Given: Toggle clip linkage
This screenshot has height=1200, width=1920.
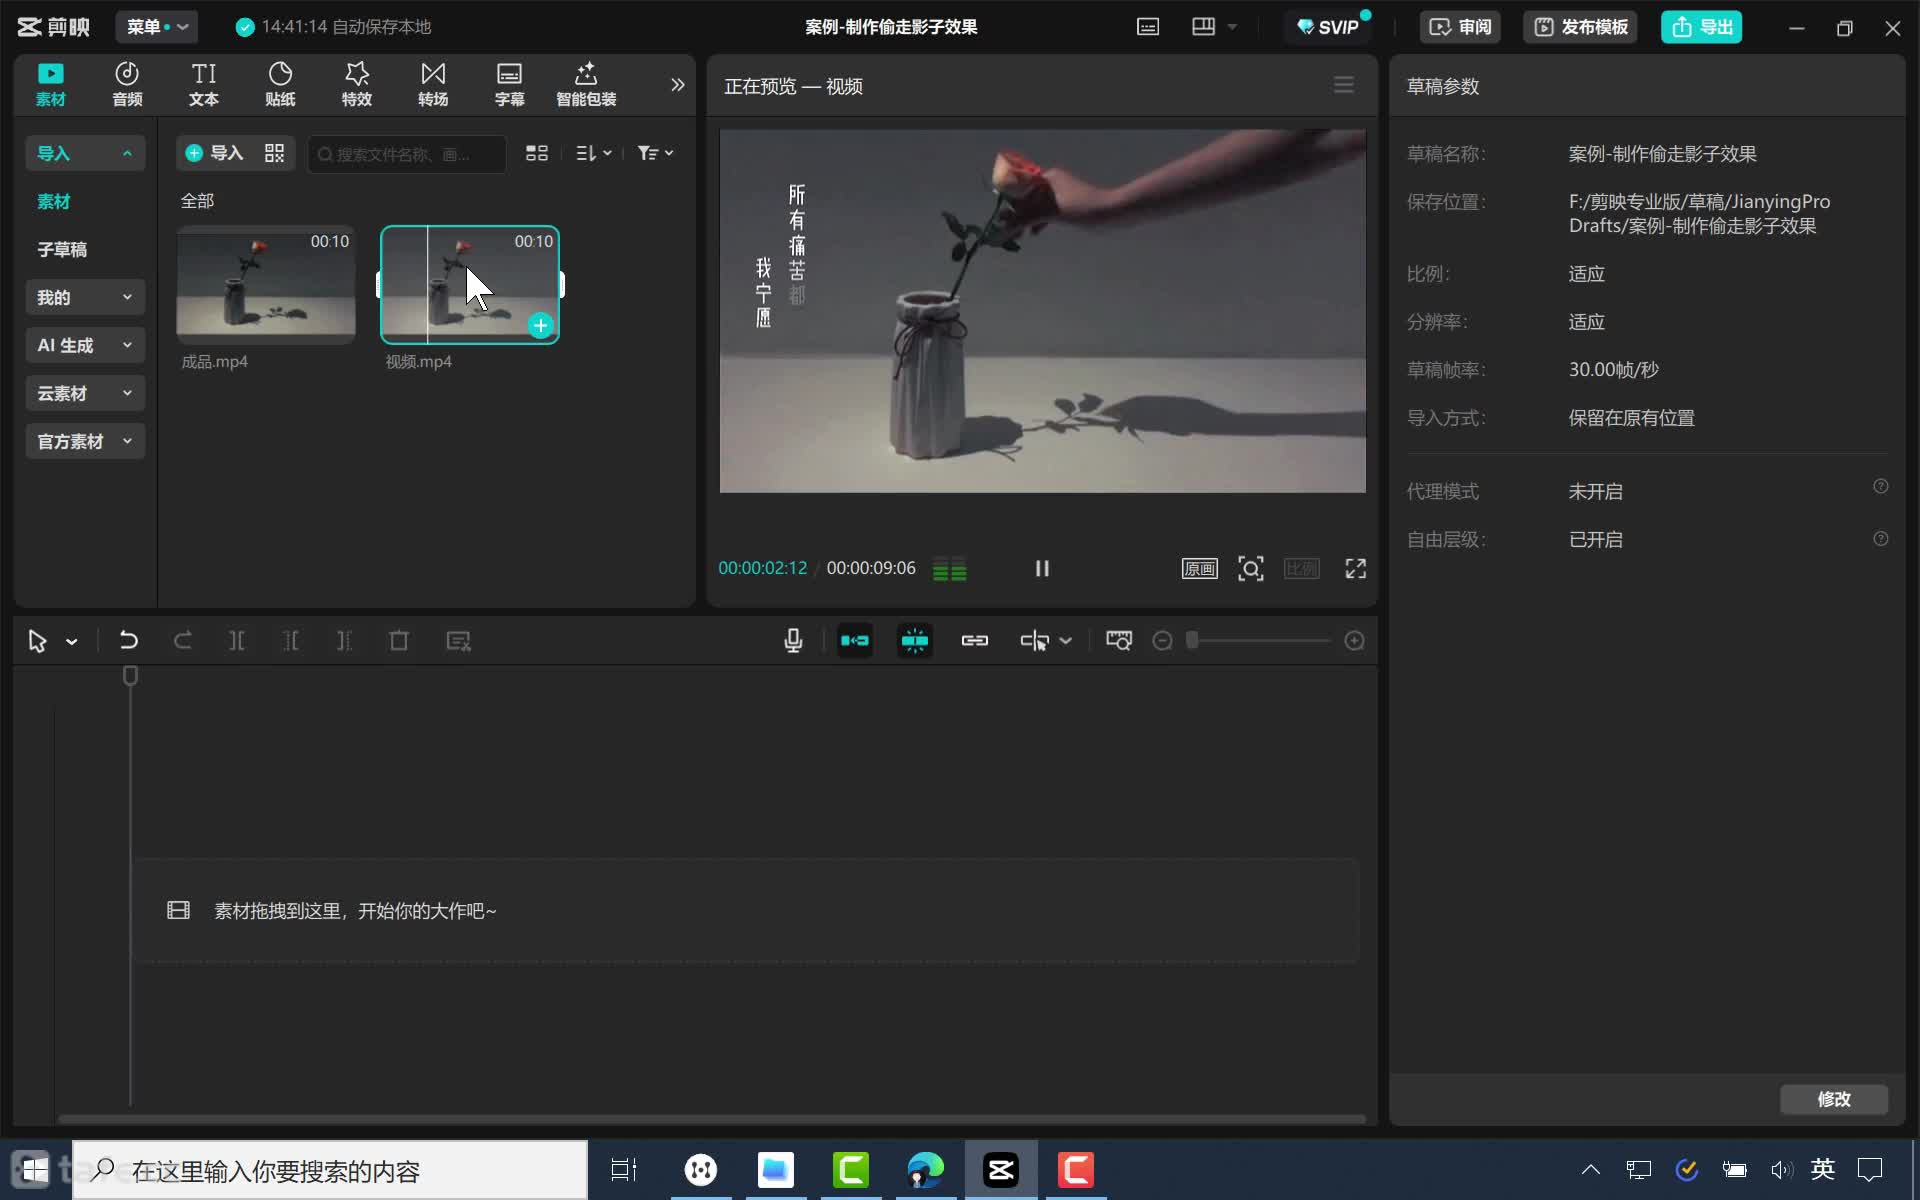Looking at the screenshot, I should [975, 641].
